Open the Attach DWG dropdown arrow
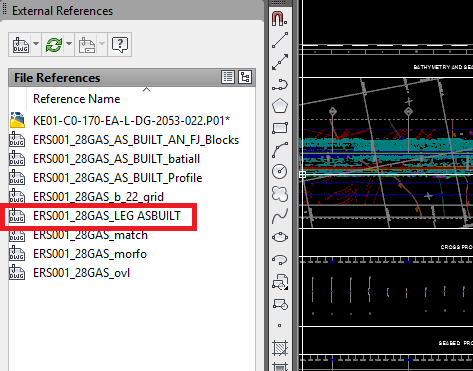The width and height of the screenshot is (473, 371). pos(36,44)
